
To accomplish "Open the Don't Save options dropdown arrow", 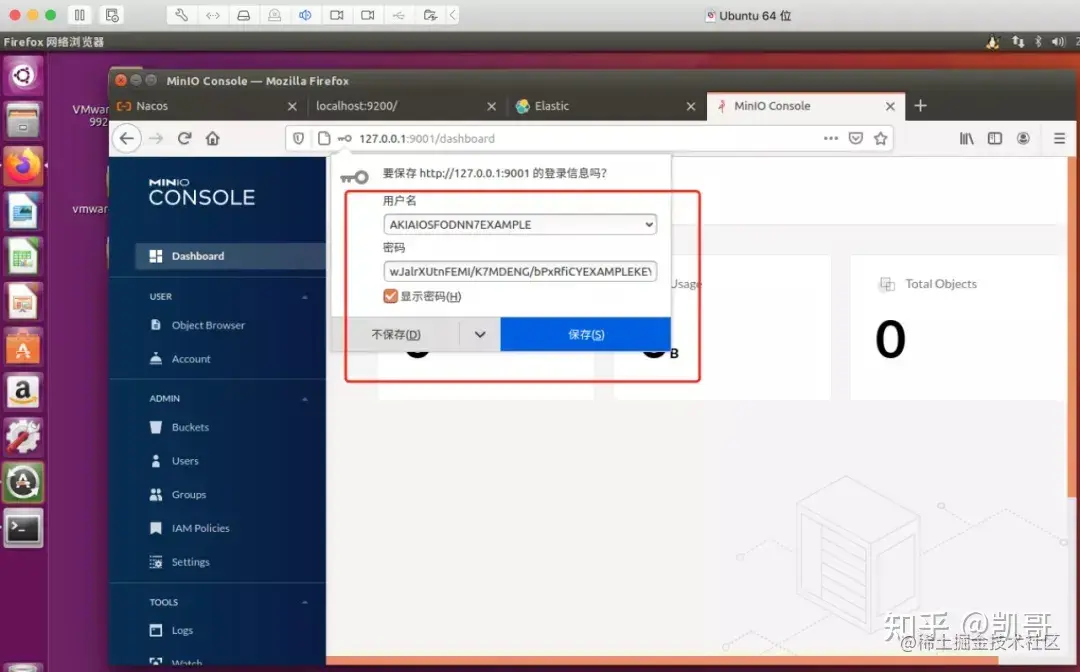I will tap(480, 335).
